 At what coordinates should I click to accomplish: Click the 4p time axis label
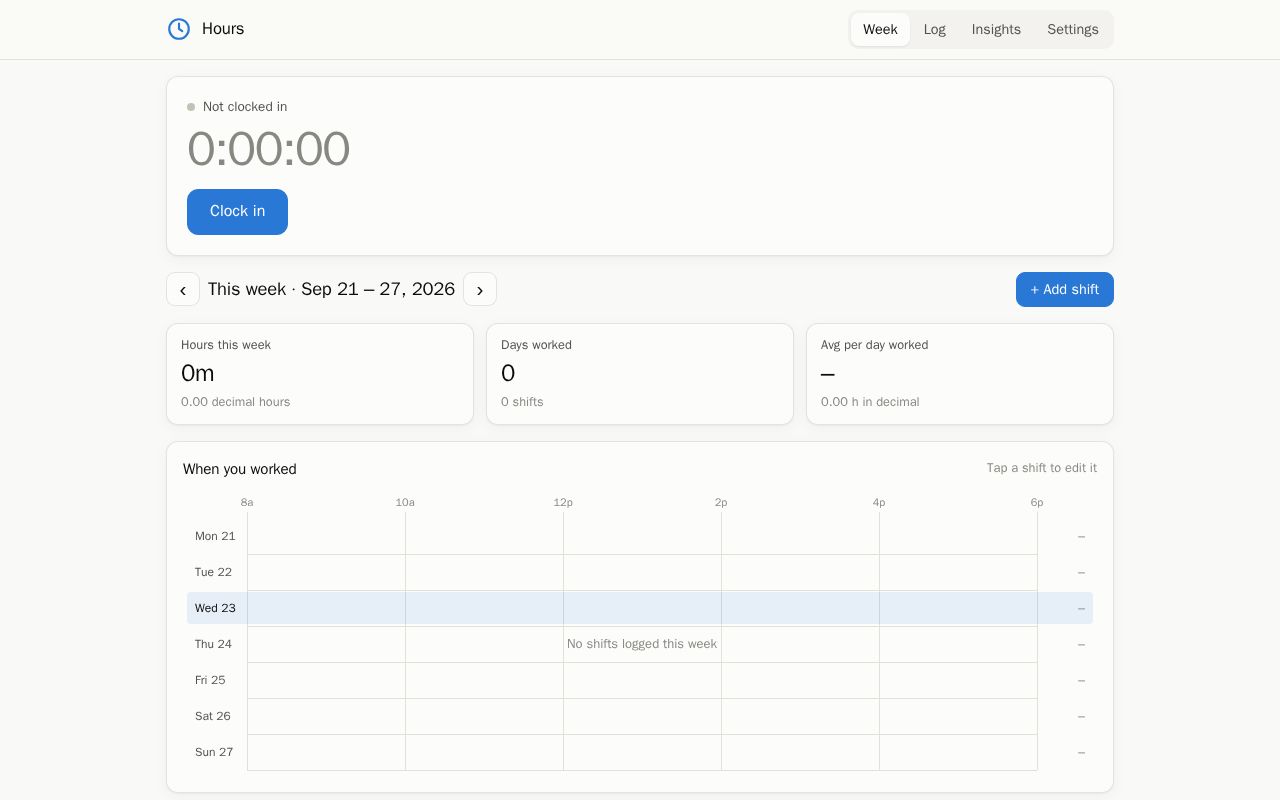(879, 502)
